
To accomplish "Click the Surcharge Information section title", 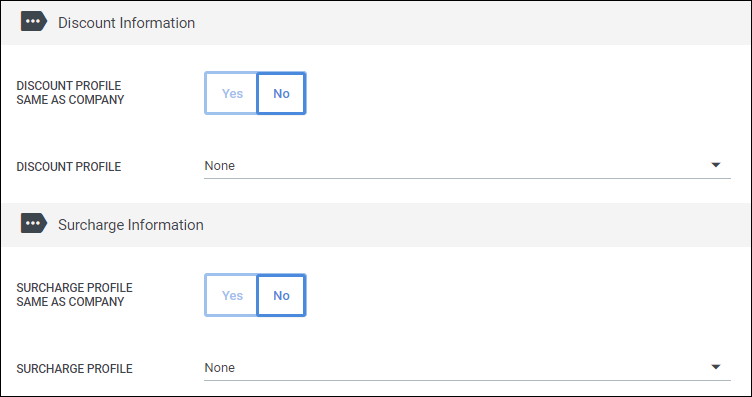I will 131,225.
